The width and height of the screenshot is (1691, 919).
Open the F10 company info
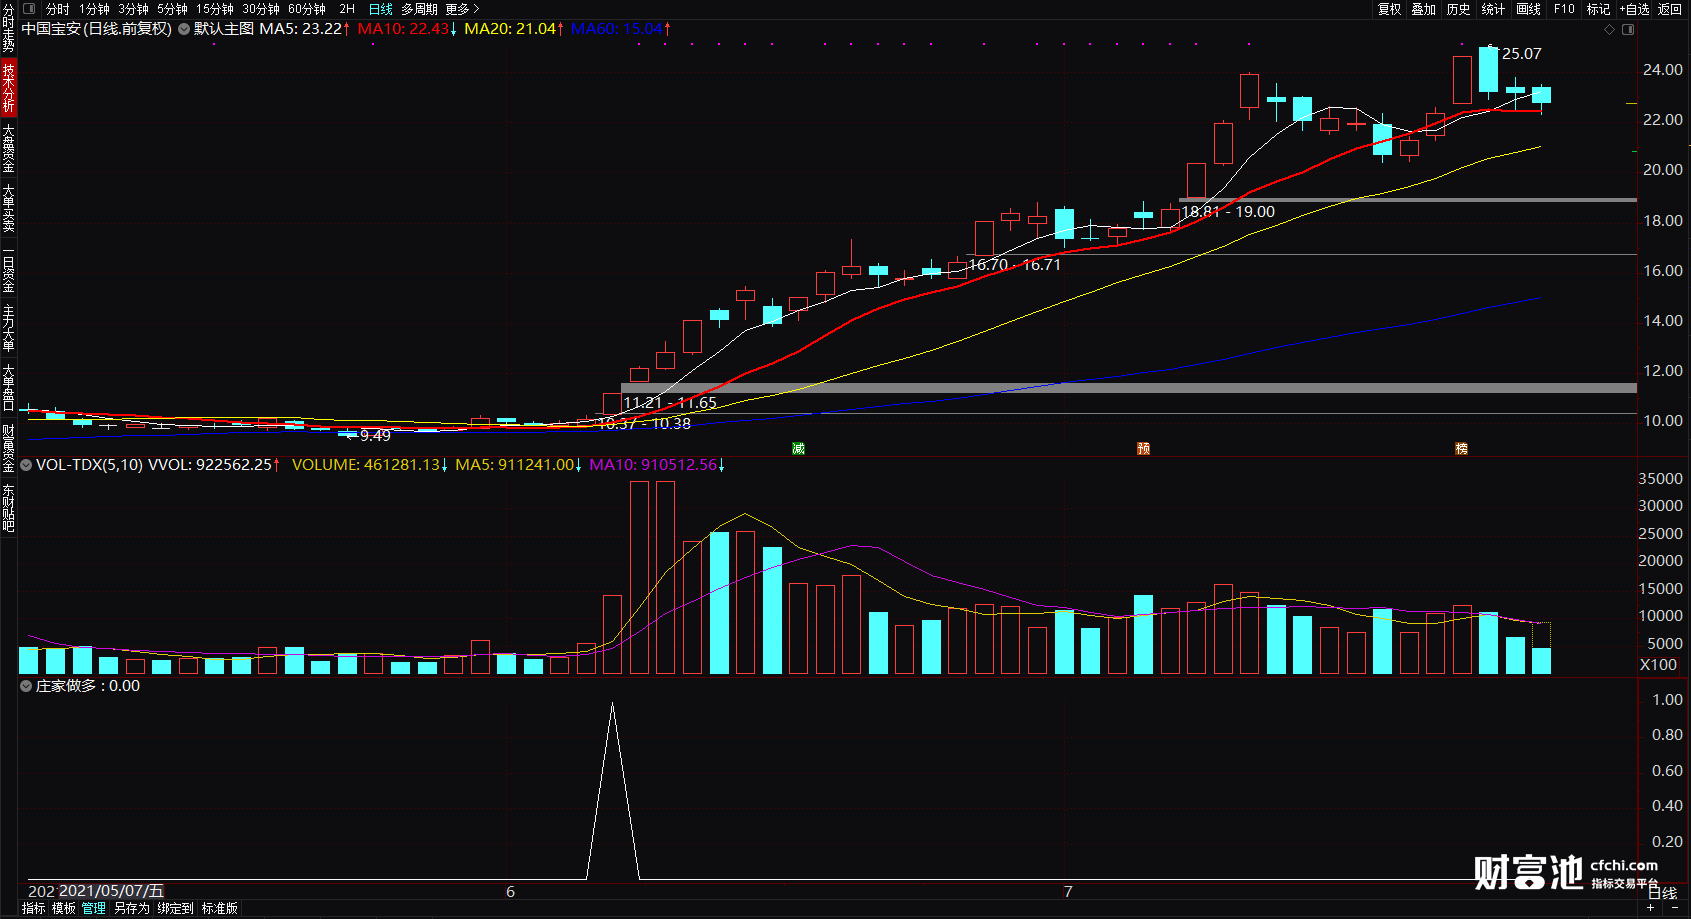coord(1564,9)
